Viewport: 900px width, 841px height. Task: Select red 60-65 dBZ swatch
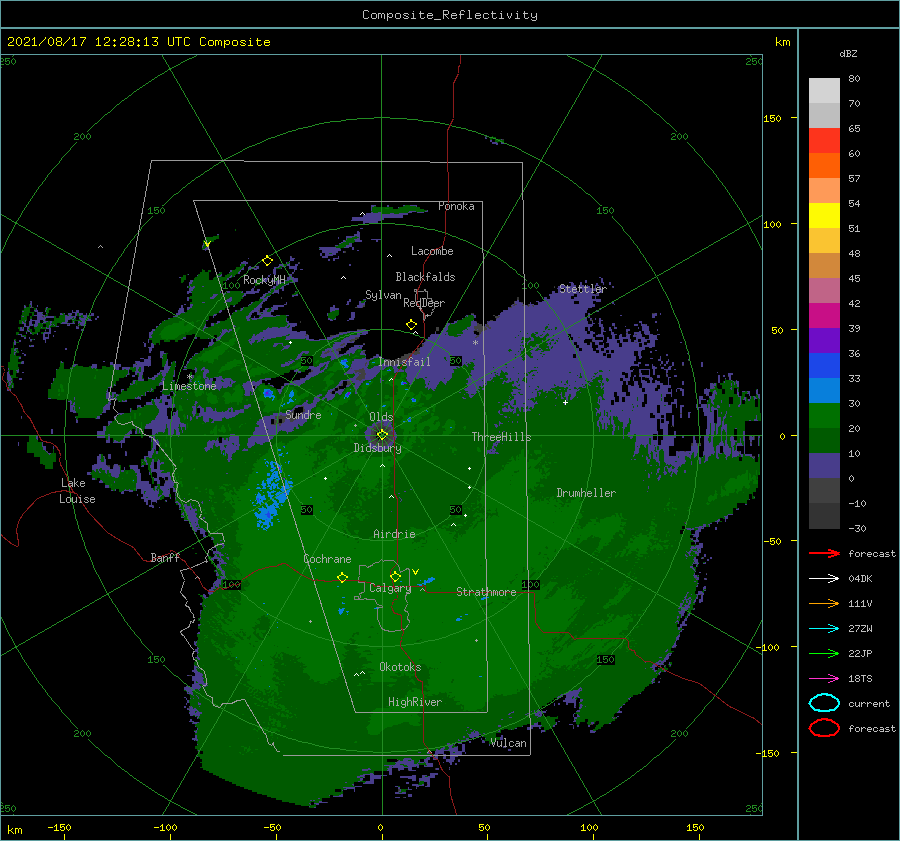coord(824,141)
